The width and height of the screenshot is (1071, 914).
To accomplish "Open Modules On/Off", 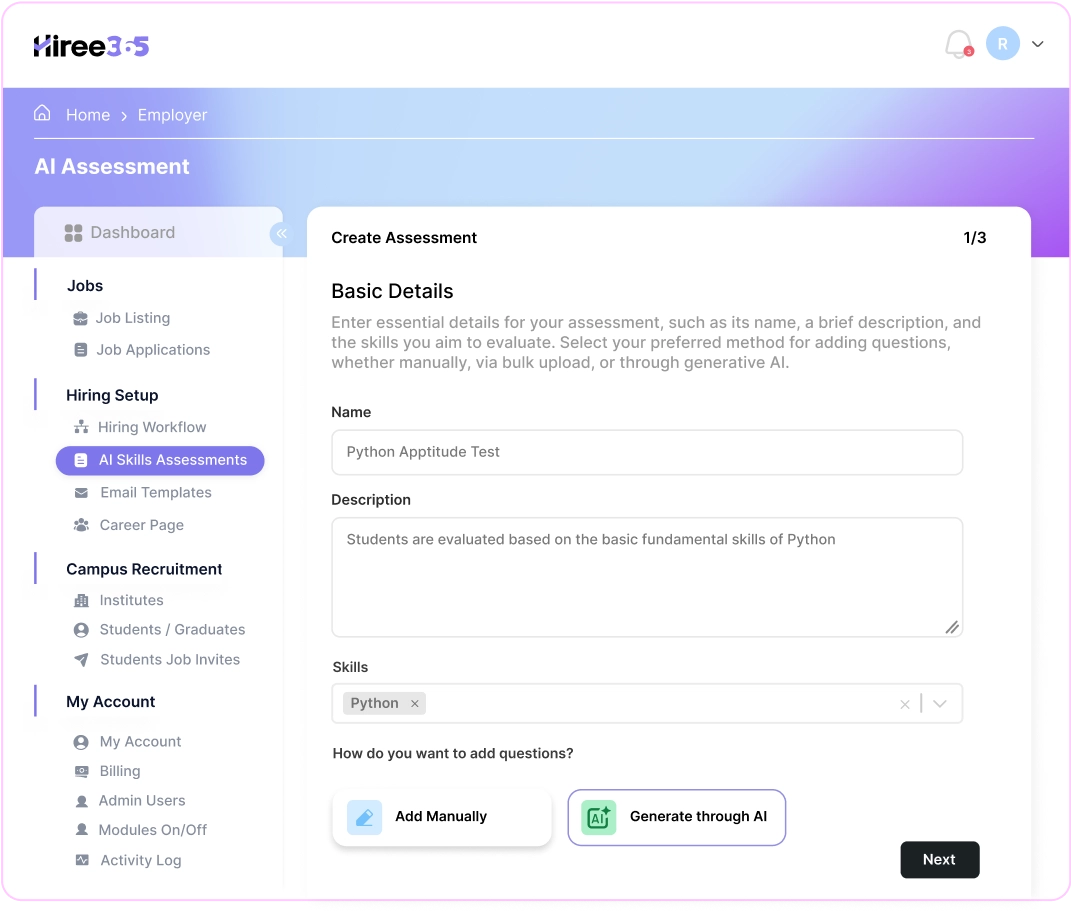I will tap(152, 830).
